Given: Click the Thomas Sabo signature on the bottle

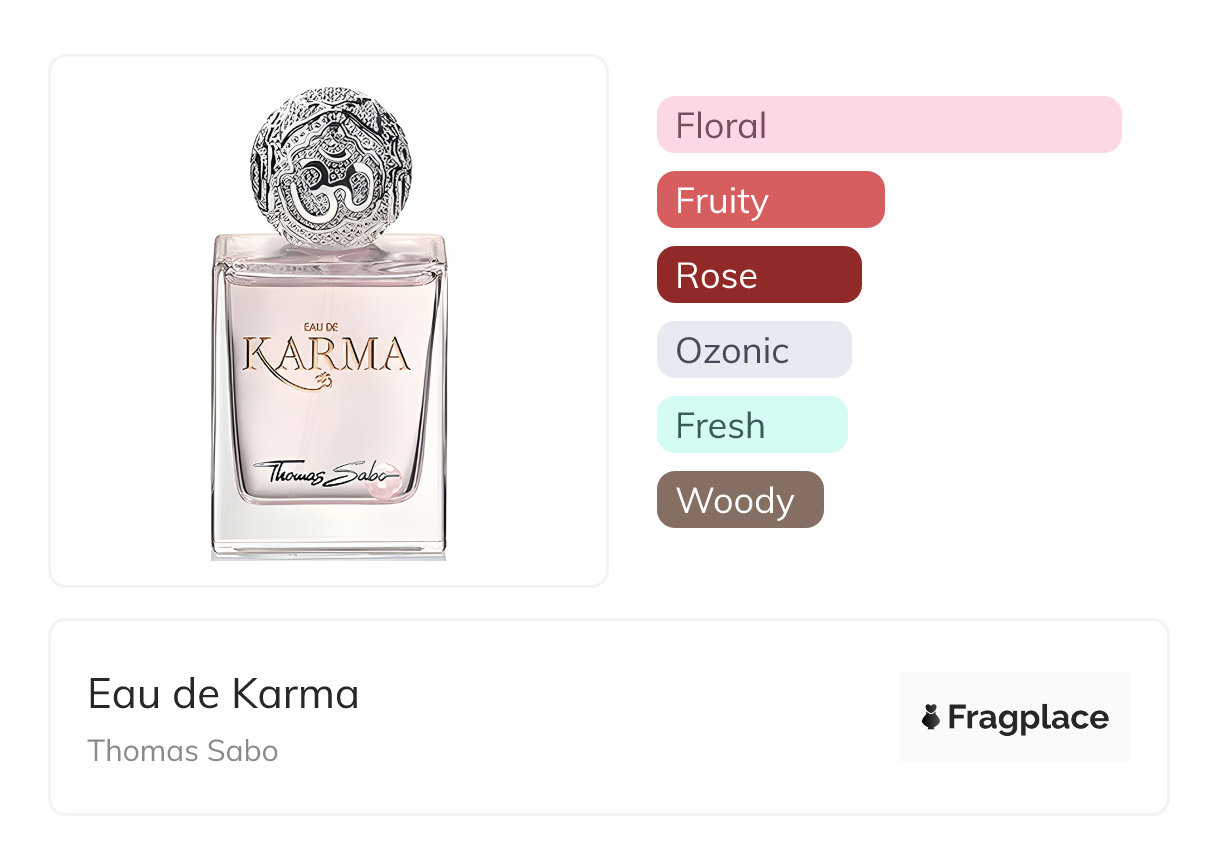Looking at the screenshot, I should (x=320, y=472).
